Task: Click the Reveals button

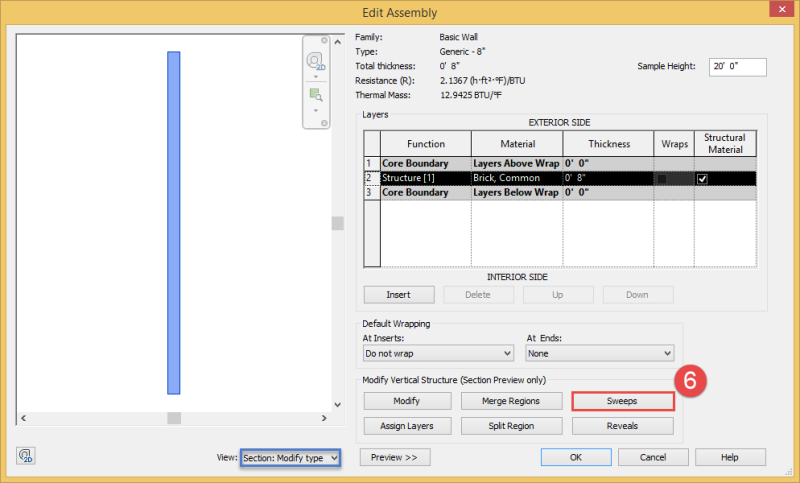Action: [622, 426]
